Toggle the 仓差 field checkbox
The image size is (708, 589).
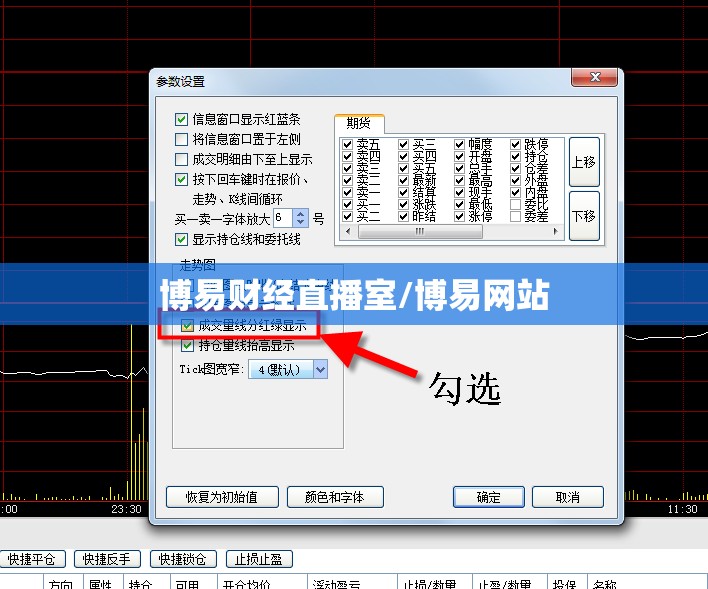(515, 168)
